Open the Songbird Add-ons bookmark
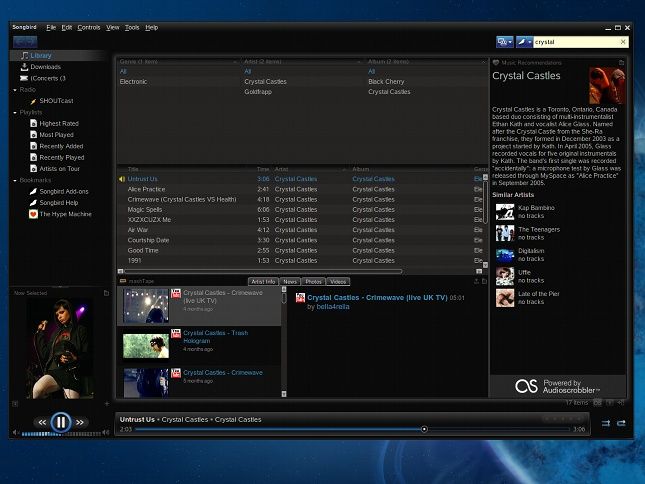645x484 pixels. tap(64, 192)
